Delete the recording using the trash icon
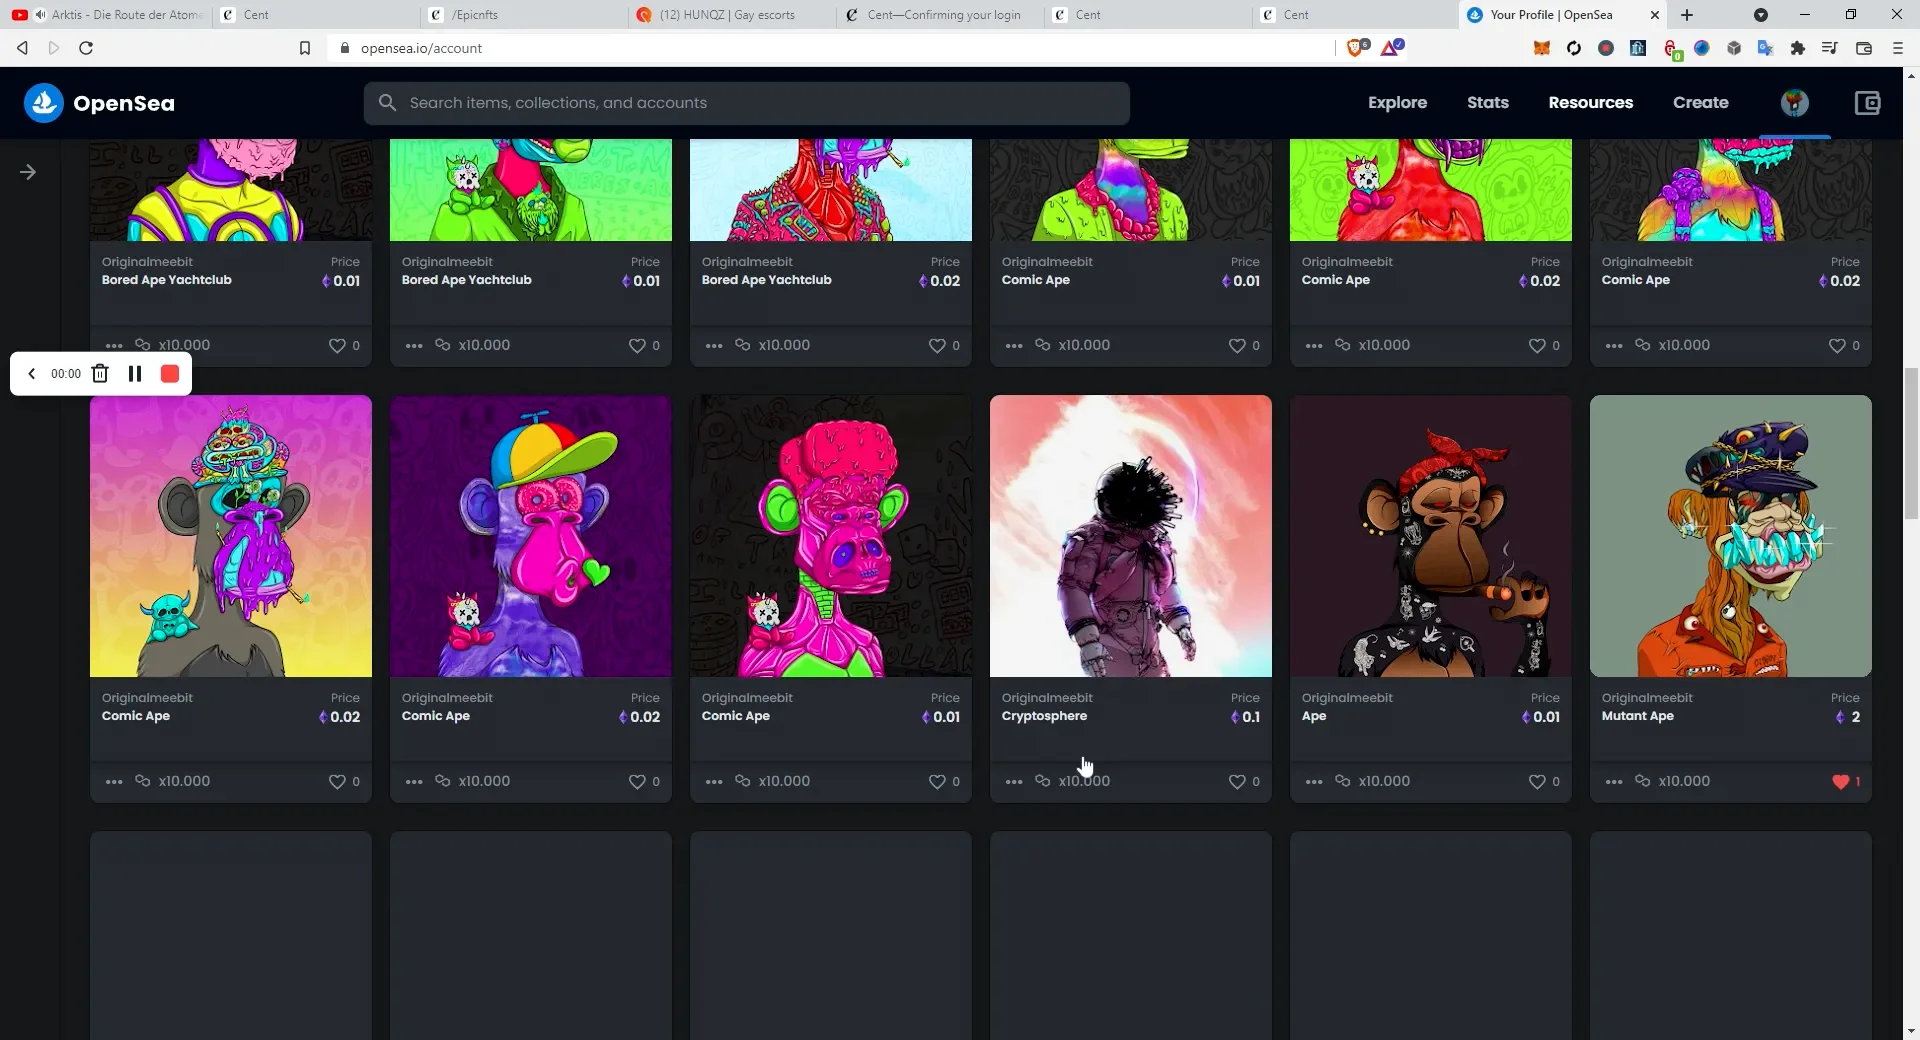 point(100,373)
